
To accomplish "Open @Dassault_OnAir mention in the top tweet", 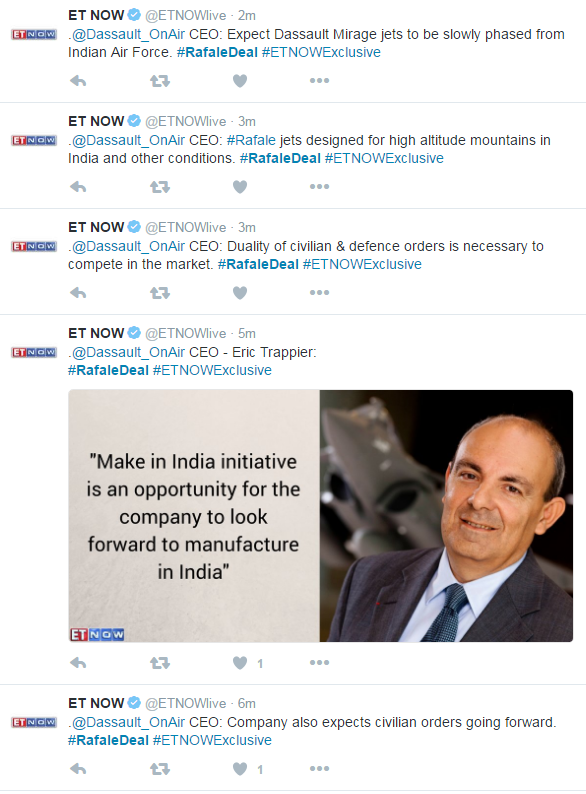I will point(129,34).
